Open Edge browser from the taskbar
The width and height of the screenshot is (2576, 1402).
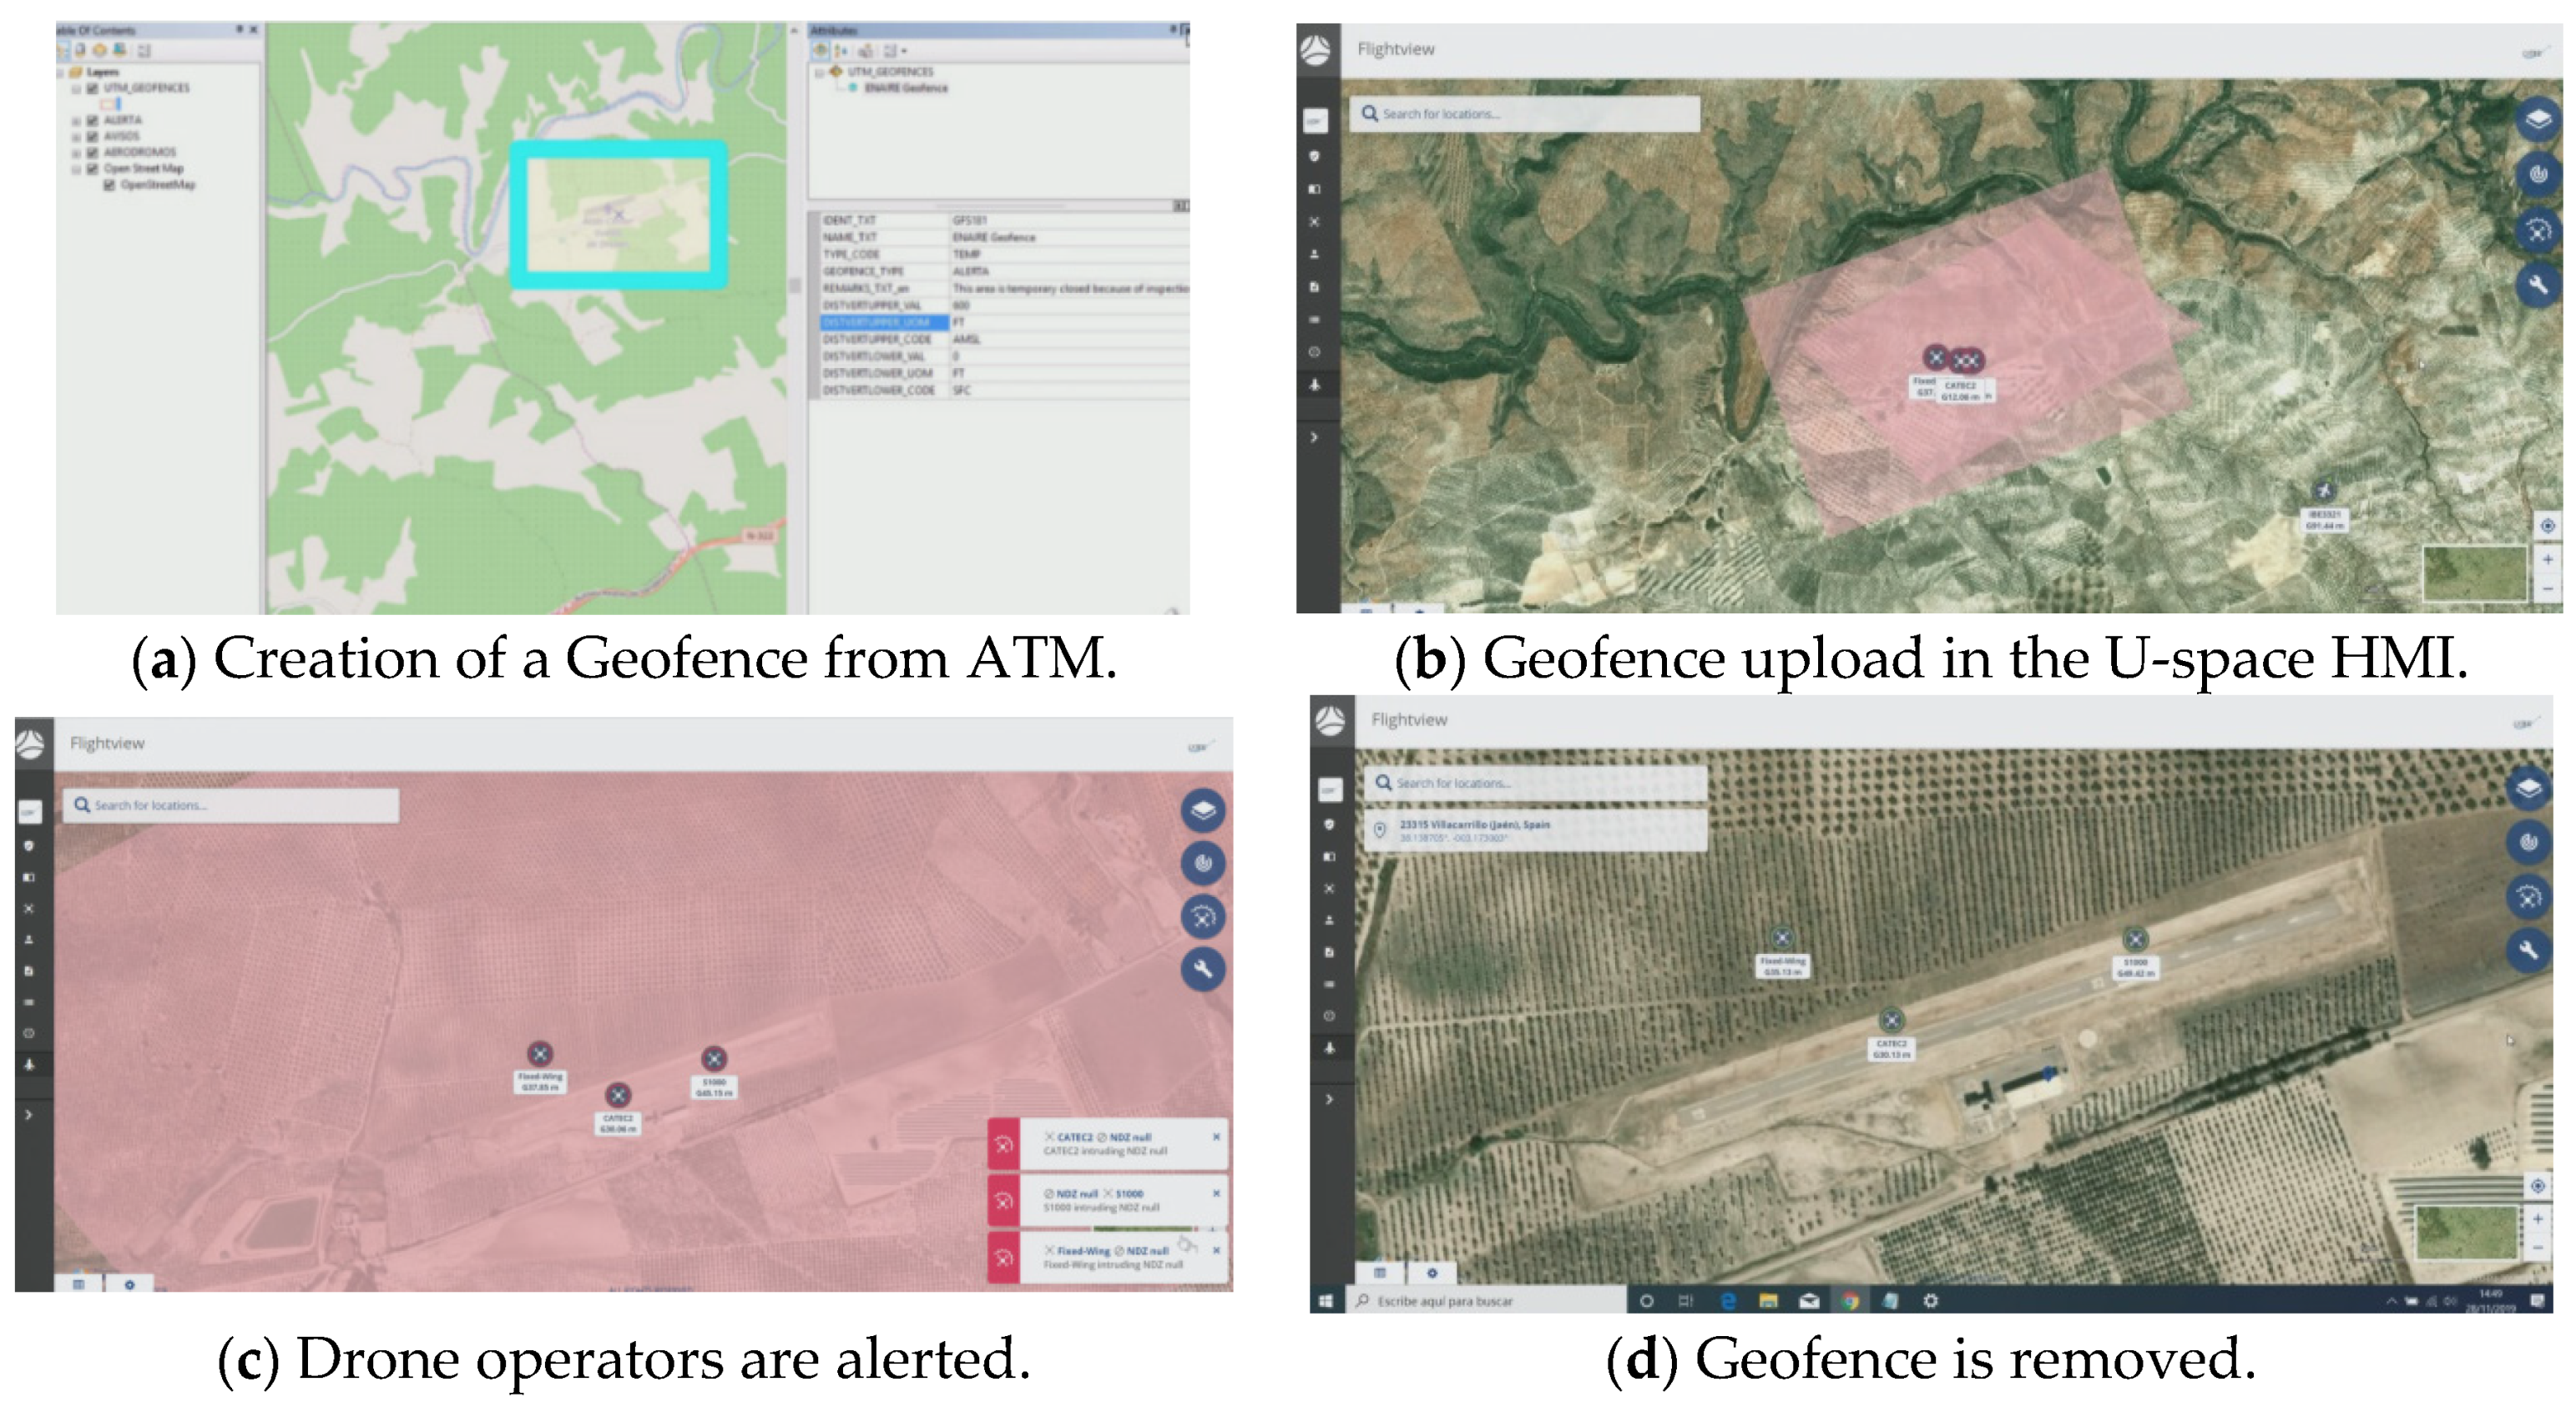tap(1728, 1300)
